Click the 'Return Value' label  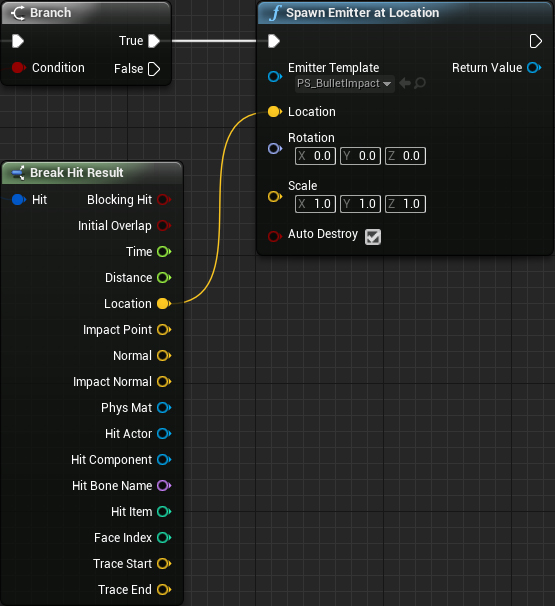487,68
